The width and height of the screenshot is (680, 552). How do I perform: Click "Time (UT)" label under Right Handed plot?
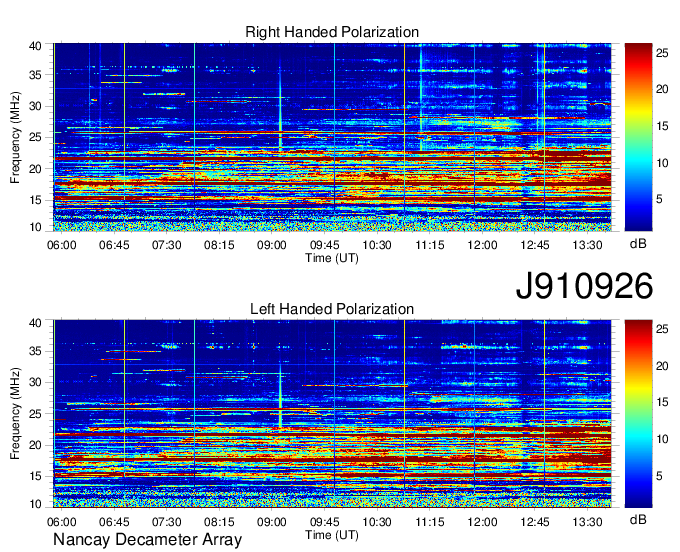click(332, 258)
